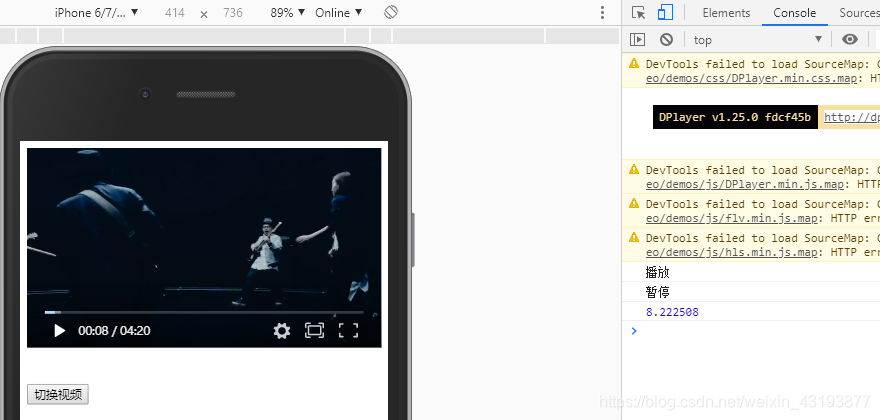Seek along the video progress bar
Image resolution: width=880 pixels, height=420 pixels.
204,312
